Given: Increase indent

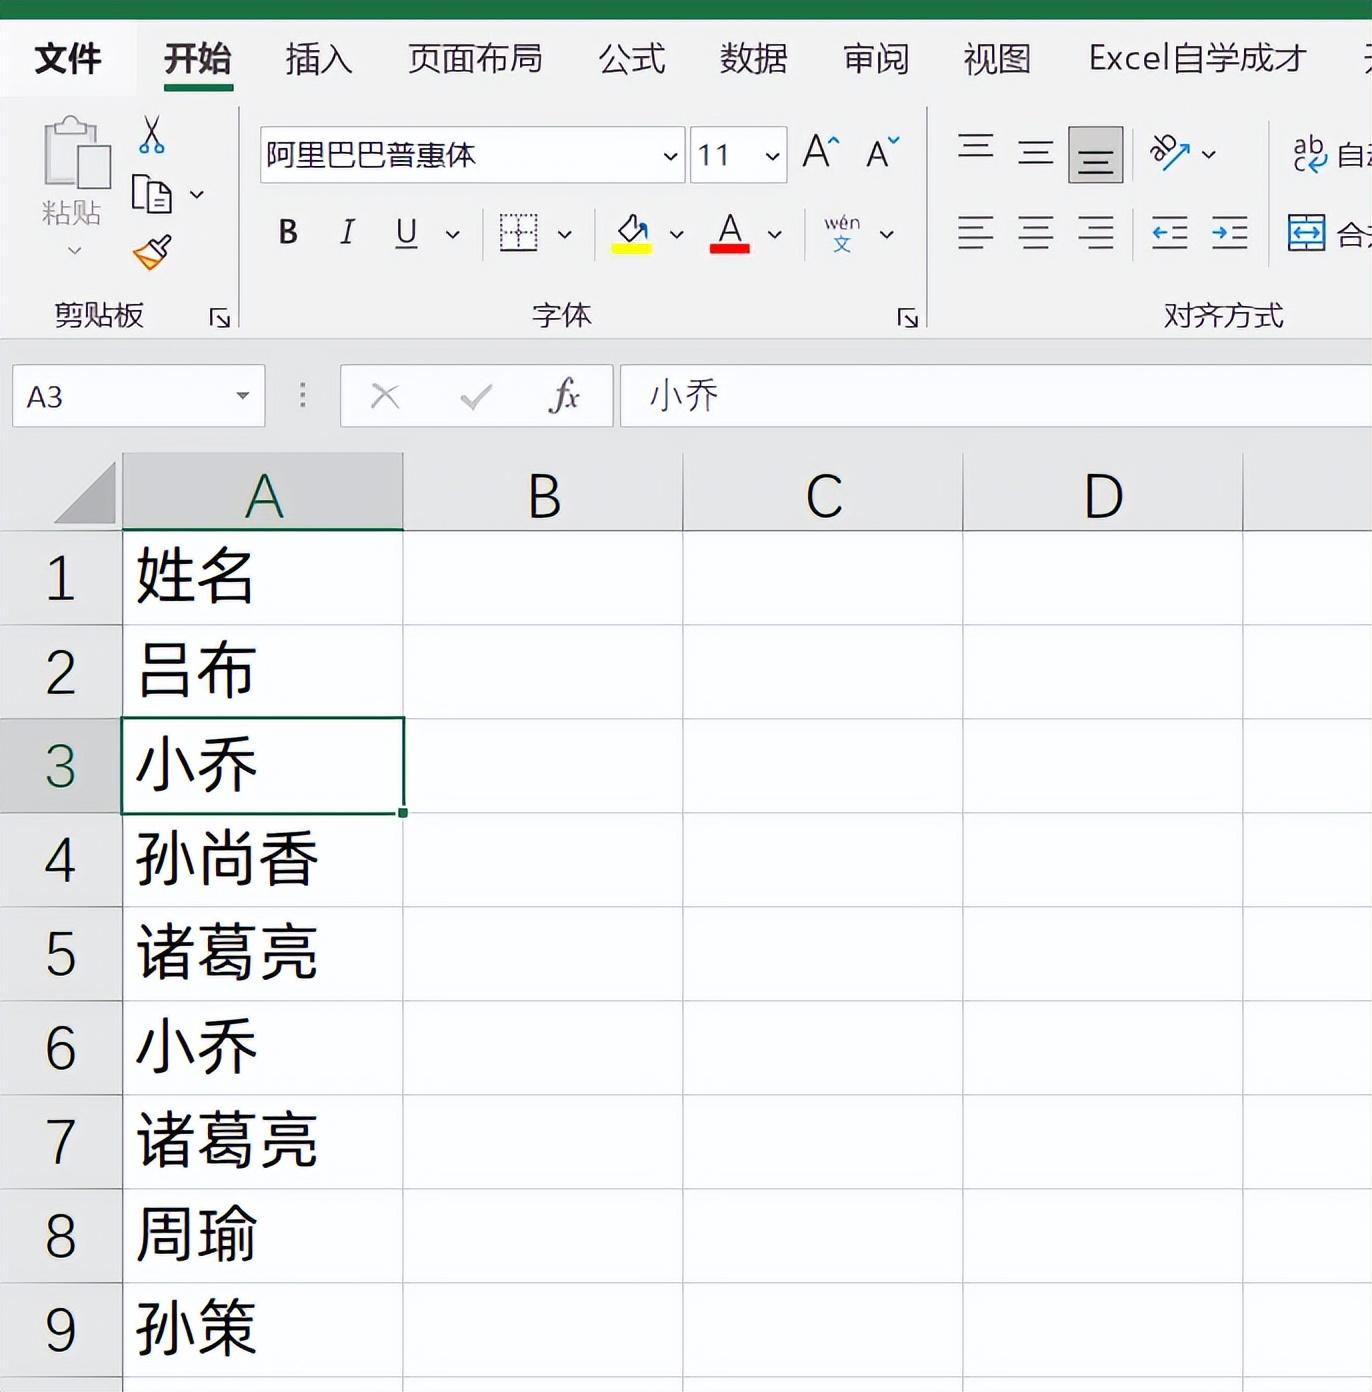Looking at the screenshot, I should [1229, 233].
